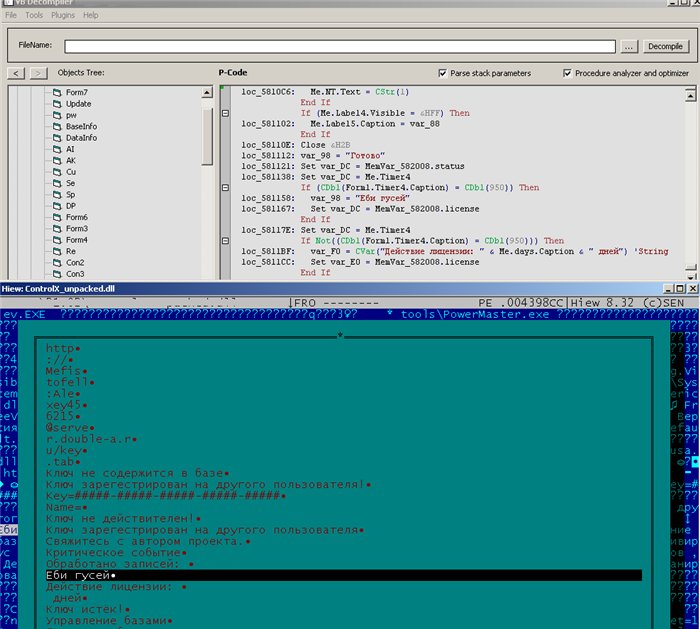Image resolution: width=700 pixels, height=629 pixels.
Task: Click the Con2 object icon
Action: tap(57, 263)
